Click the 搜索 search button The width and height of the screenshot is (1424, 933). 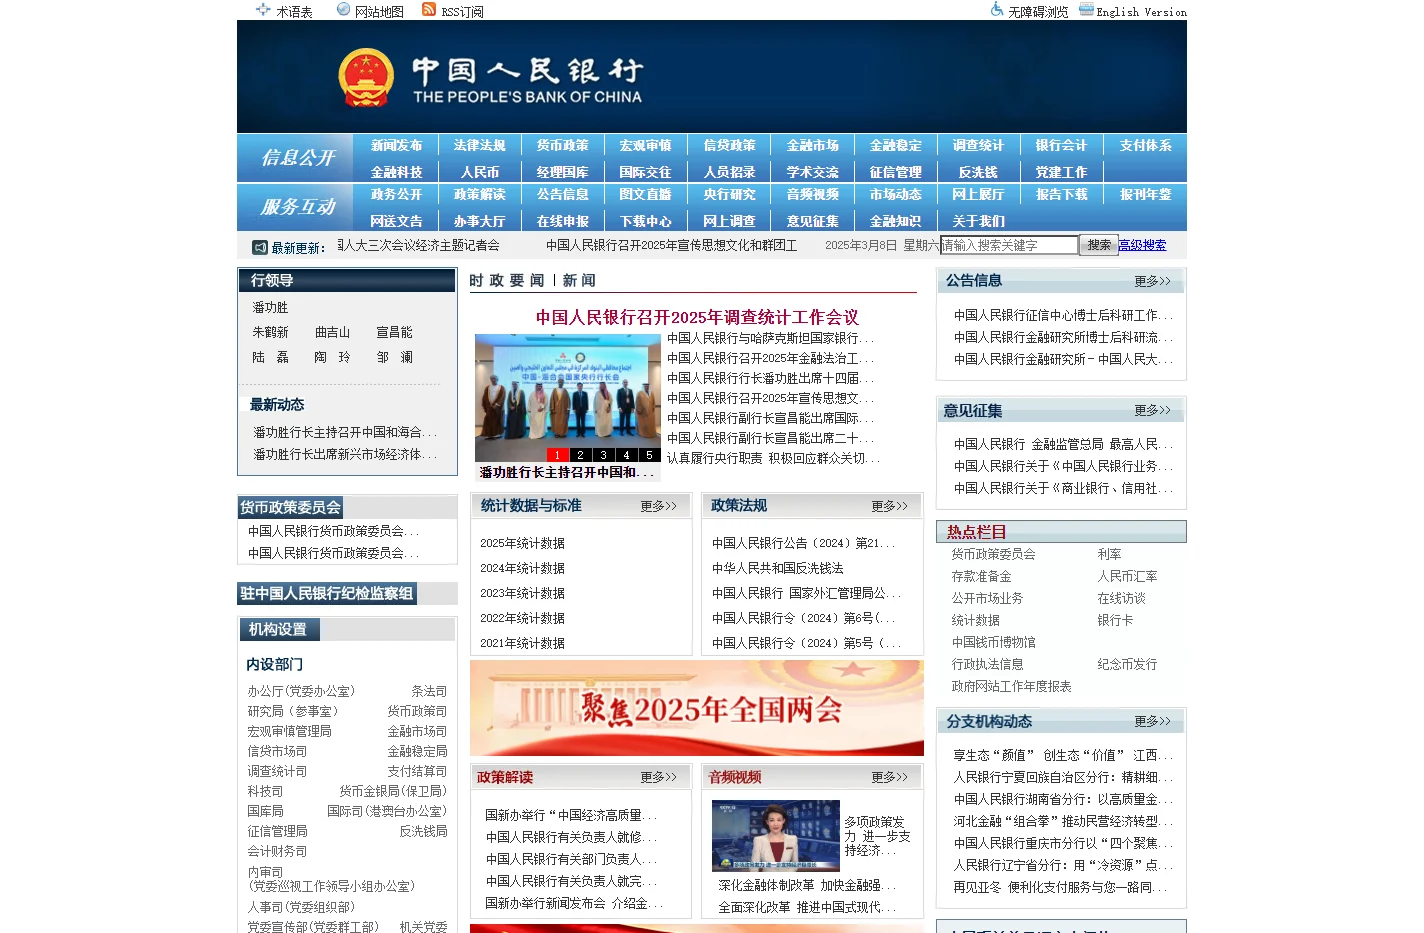pyautogui.click(x=1099, y=245)
